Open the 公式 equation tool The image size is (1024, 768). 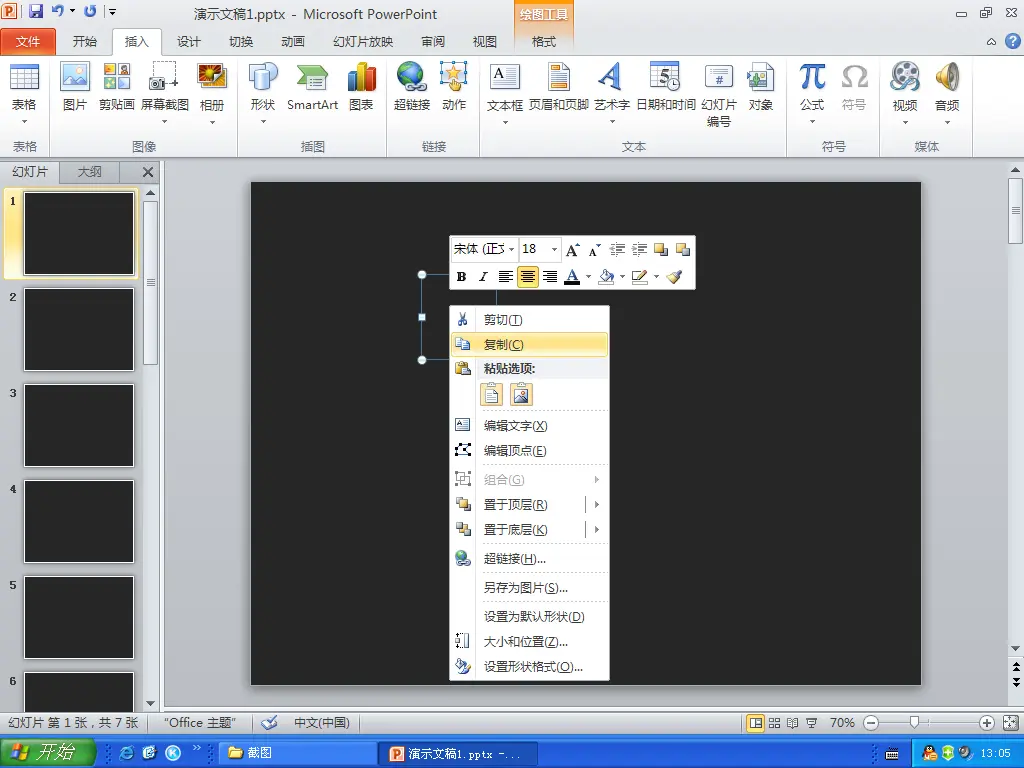[812, 78]
